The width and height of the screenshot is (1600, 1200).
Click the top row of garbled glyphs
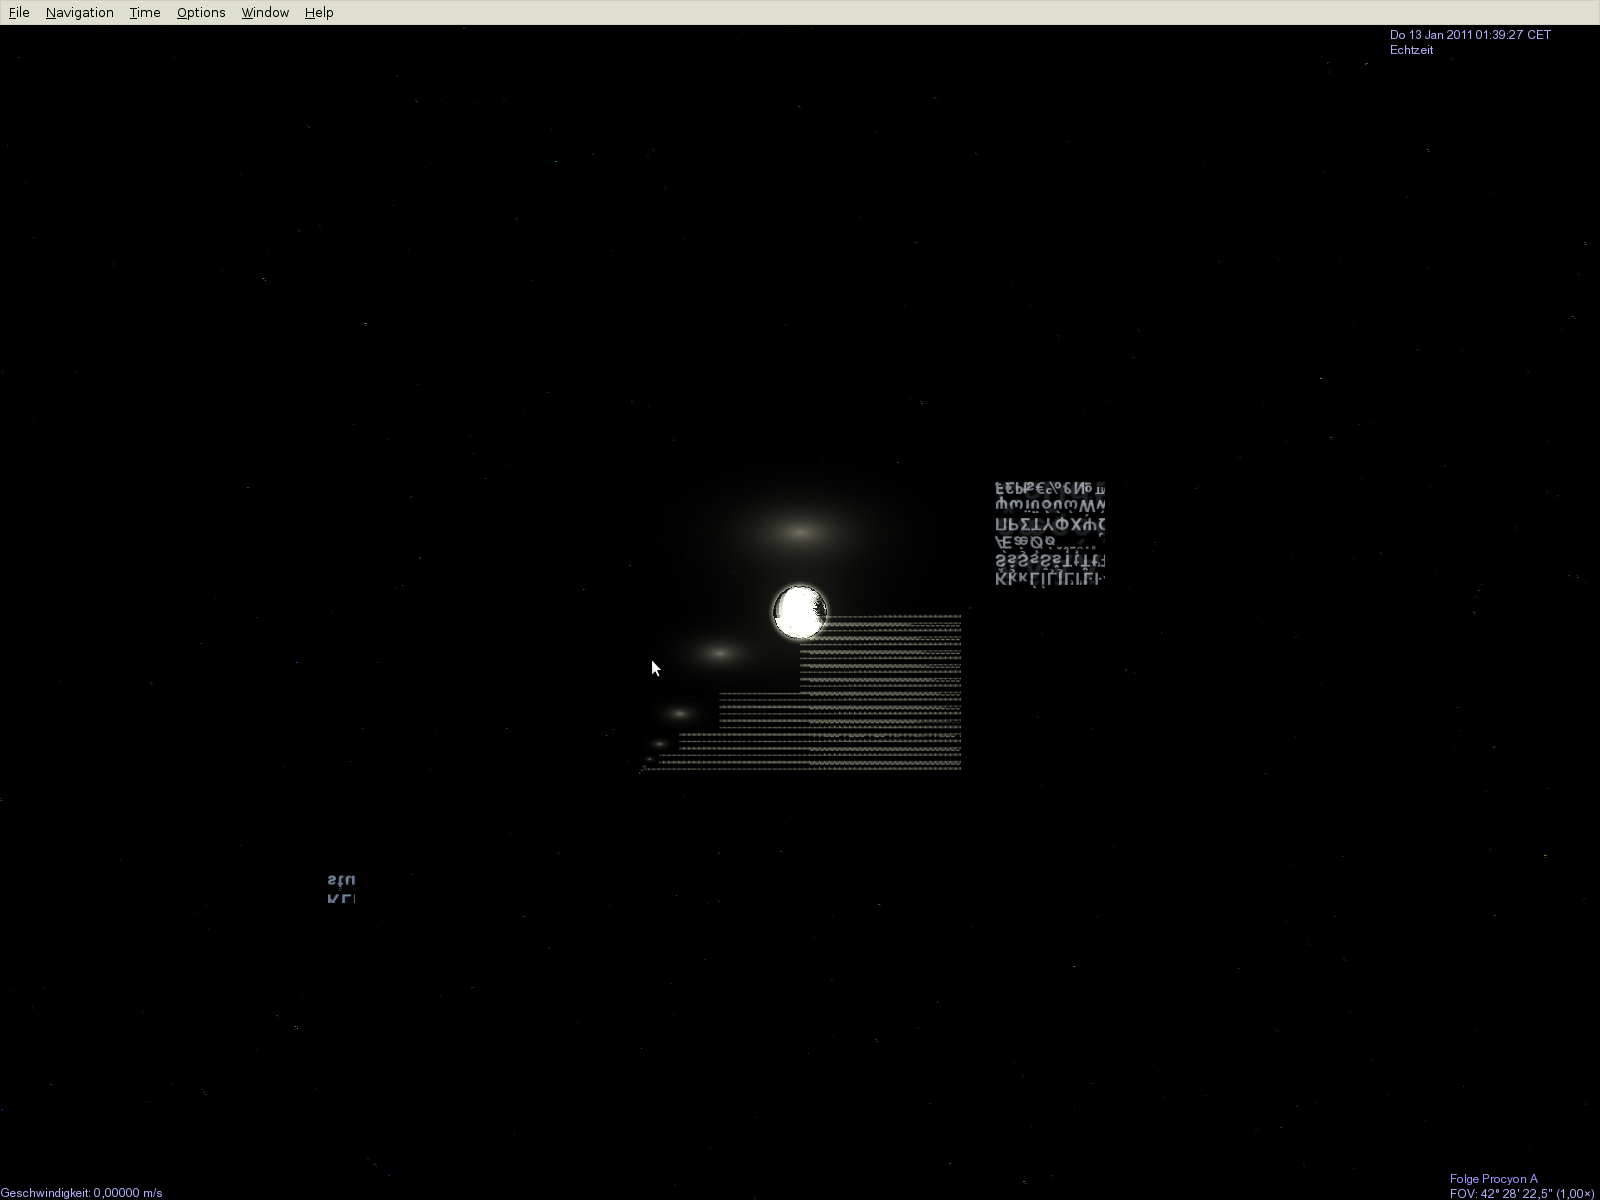point(1050,489)
